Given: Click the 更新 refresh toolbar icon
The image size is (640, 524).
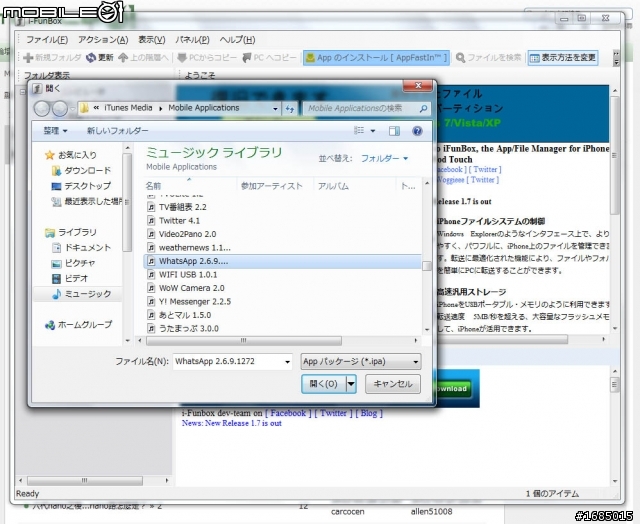Looking at the screenshot, I should (x=91, y=58).
